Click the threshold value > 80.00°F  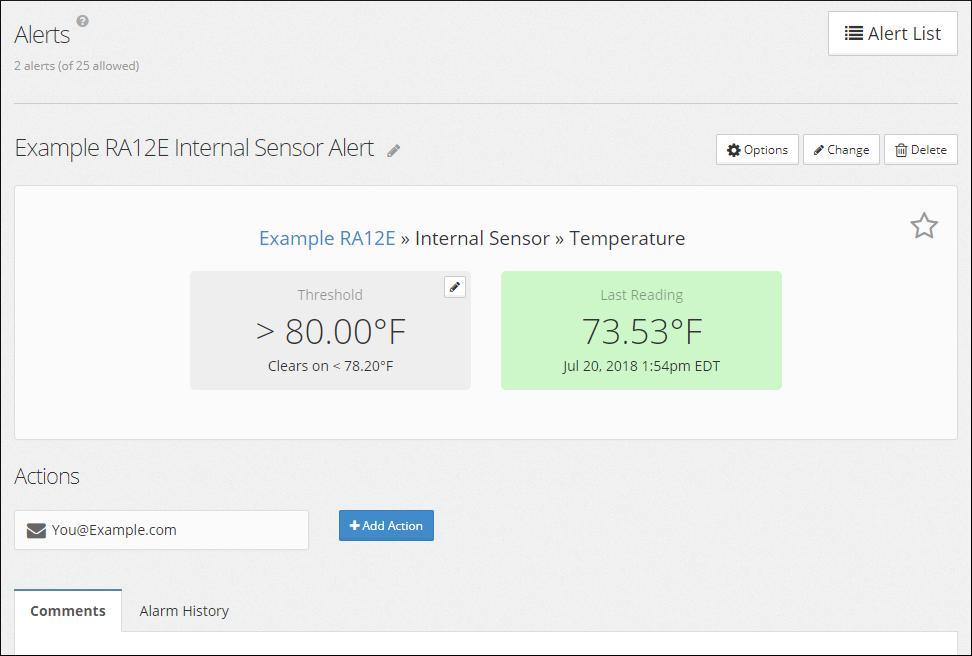click(x=330, y=331)
